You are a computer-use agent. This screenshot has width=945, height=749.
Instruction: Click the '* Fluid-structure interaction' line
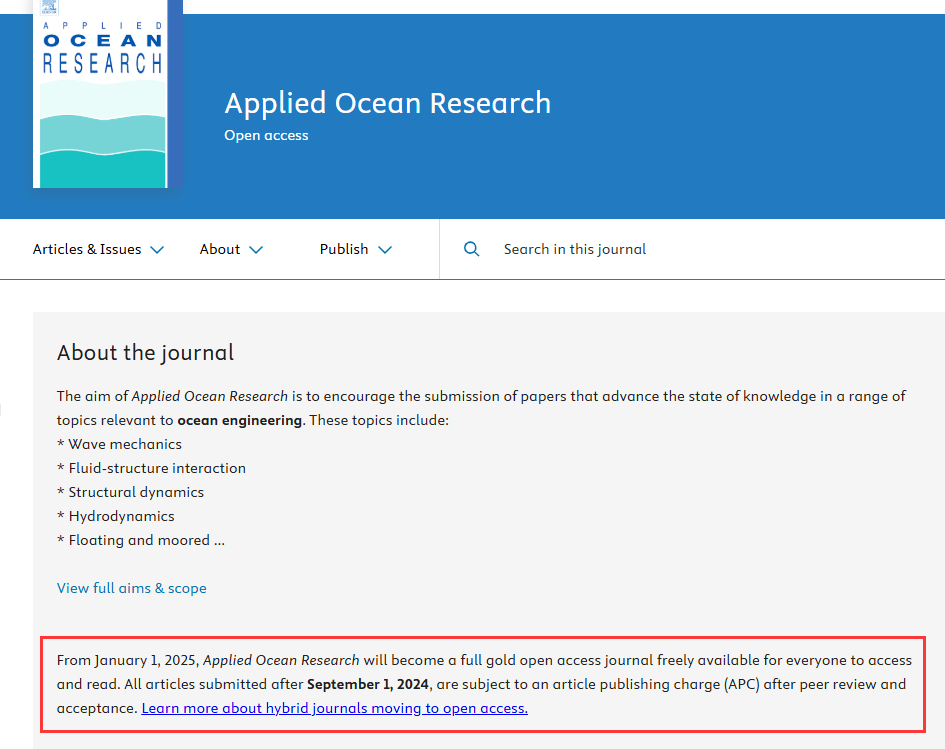[x=151, y=468]
